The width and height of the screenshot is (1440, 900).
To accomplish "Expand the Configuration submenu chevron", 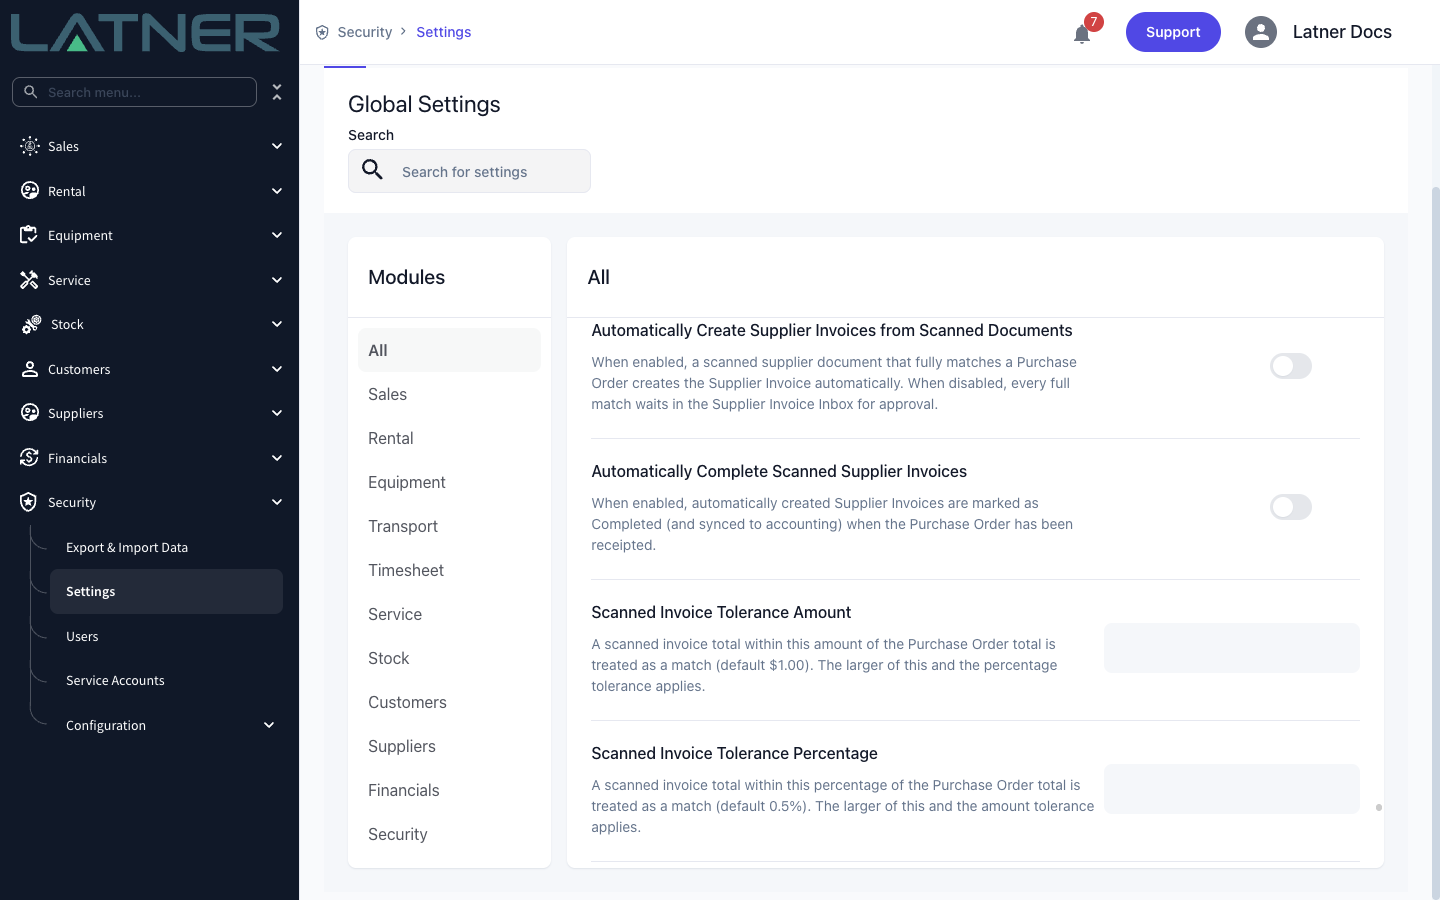I will click(269, 725).
